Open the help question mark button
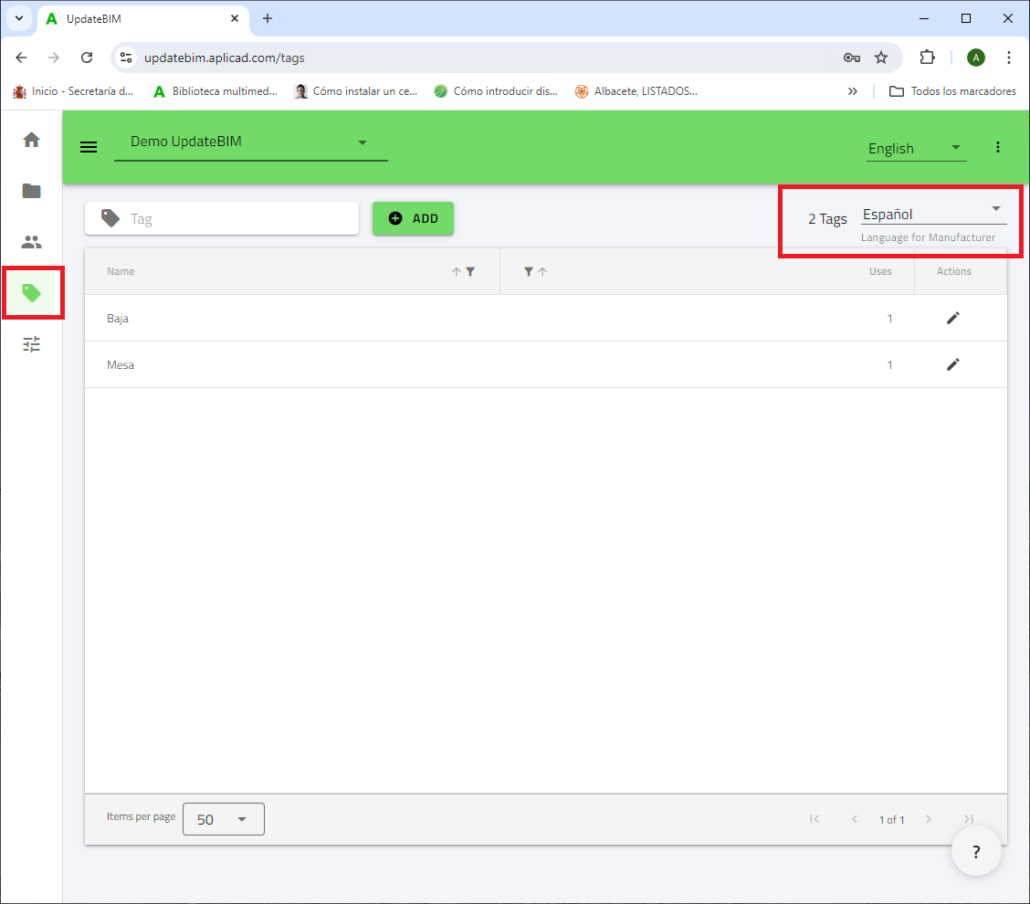The width and height of the screenshot is (1030, 904). 976,851
